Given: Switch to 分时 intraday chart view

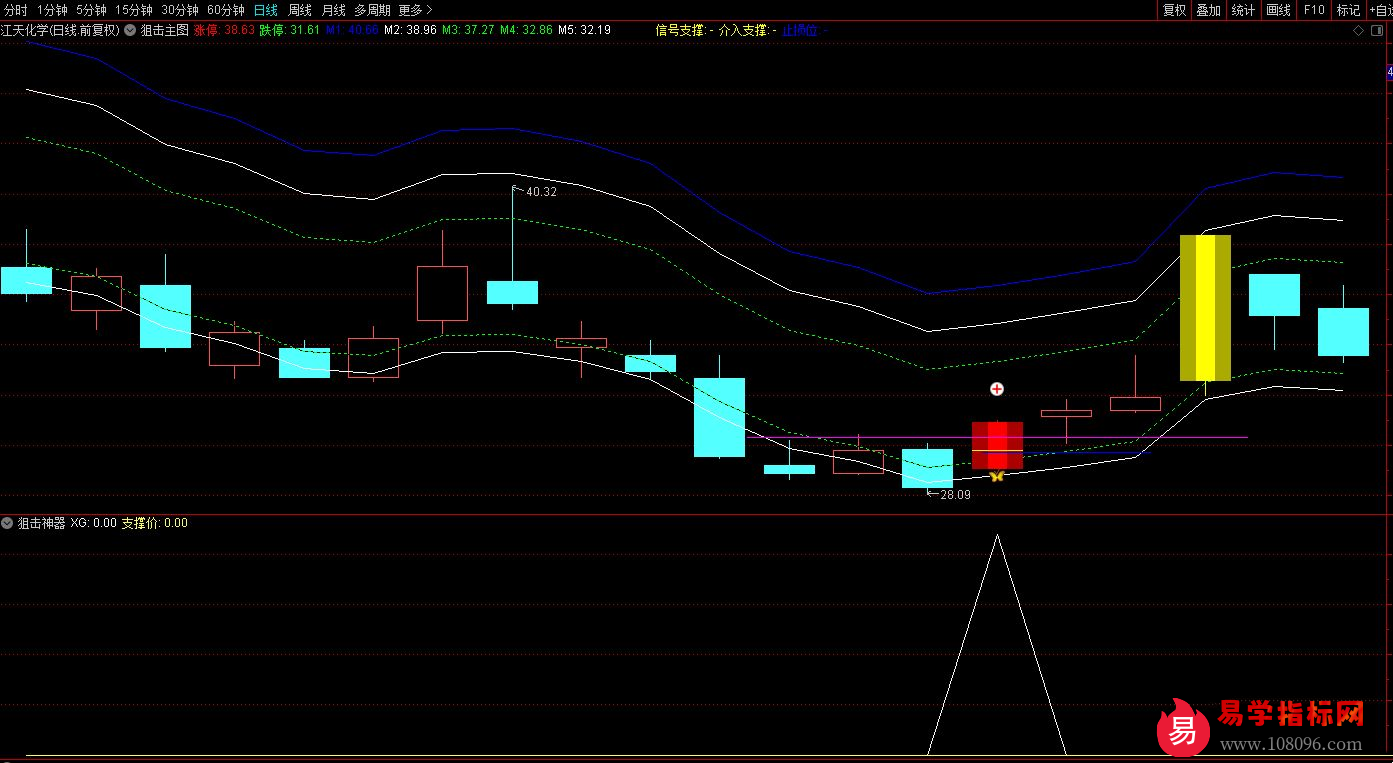Looking at the screenshot, I should pyautogui.click(x=16, y=10).
